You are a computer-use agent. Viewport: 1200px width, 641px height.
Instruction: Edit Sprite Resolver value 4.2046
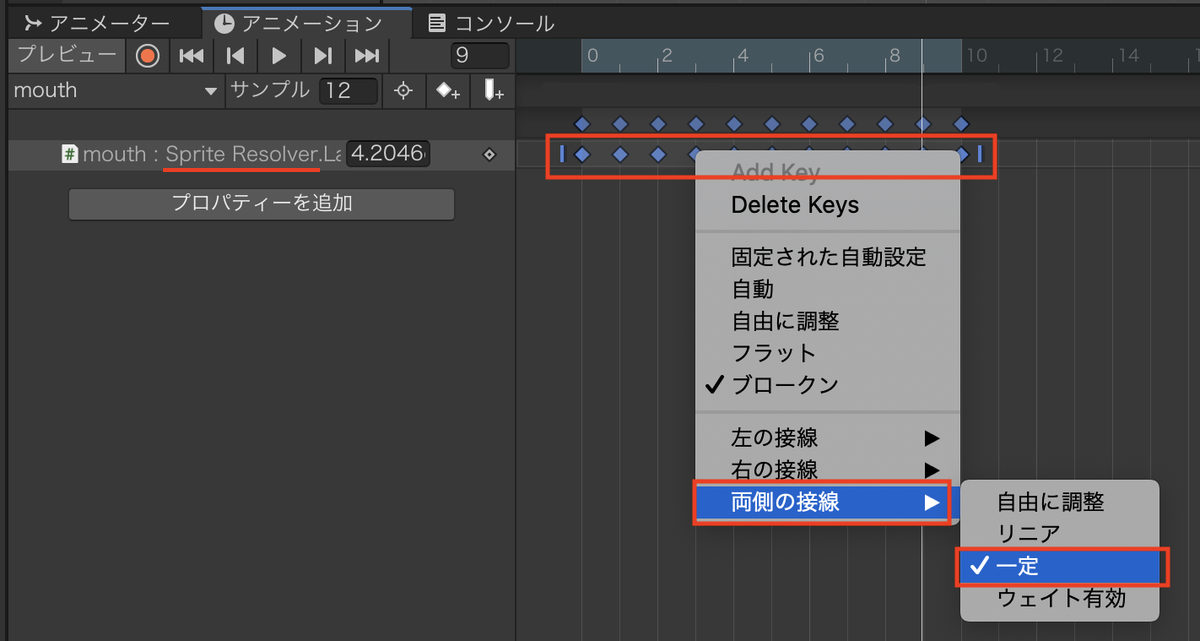(388, 155)
